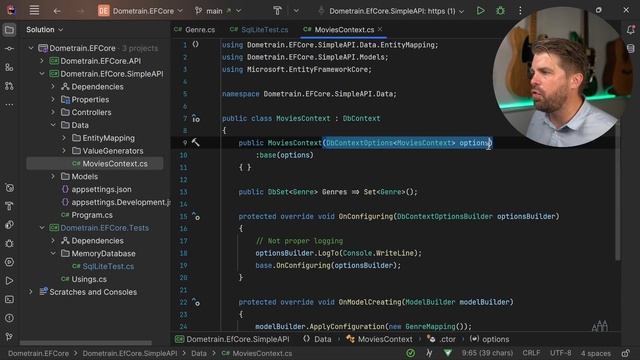The height and width of the screenshot is (360, 640).
Task: Open the Debug tool window icon in left bar
Action: point(9,243)
